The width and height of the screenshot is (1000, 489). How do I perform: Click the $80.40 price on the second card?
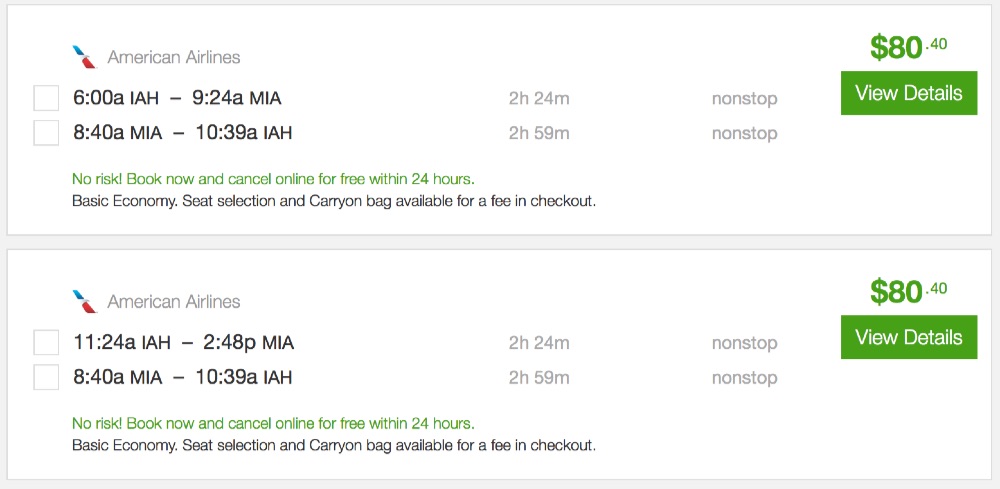click(908, 291)
